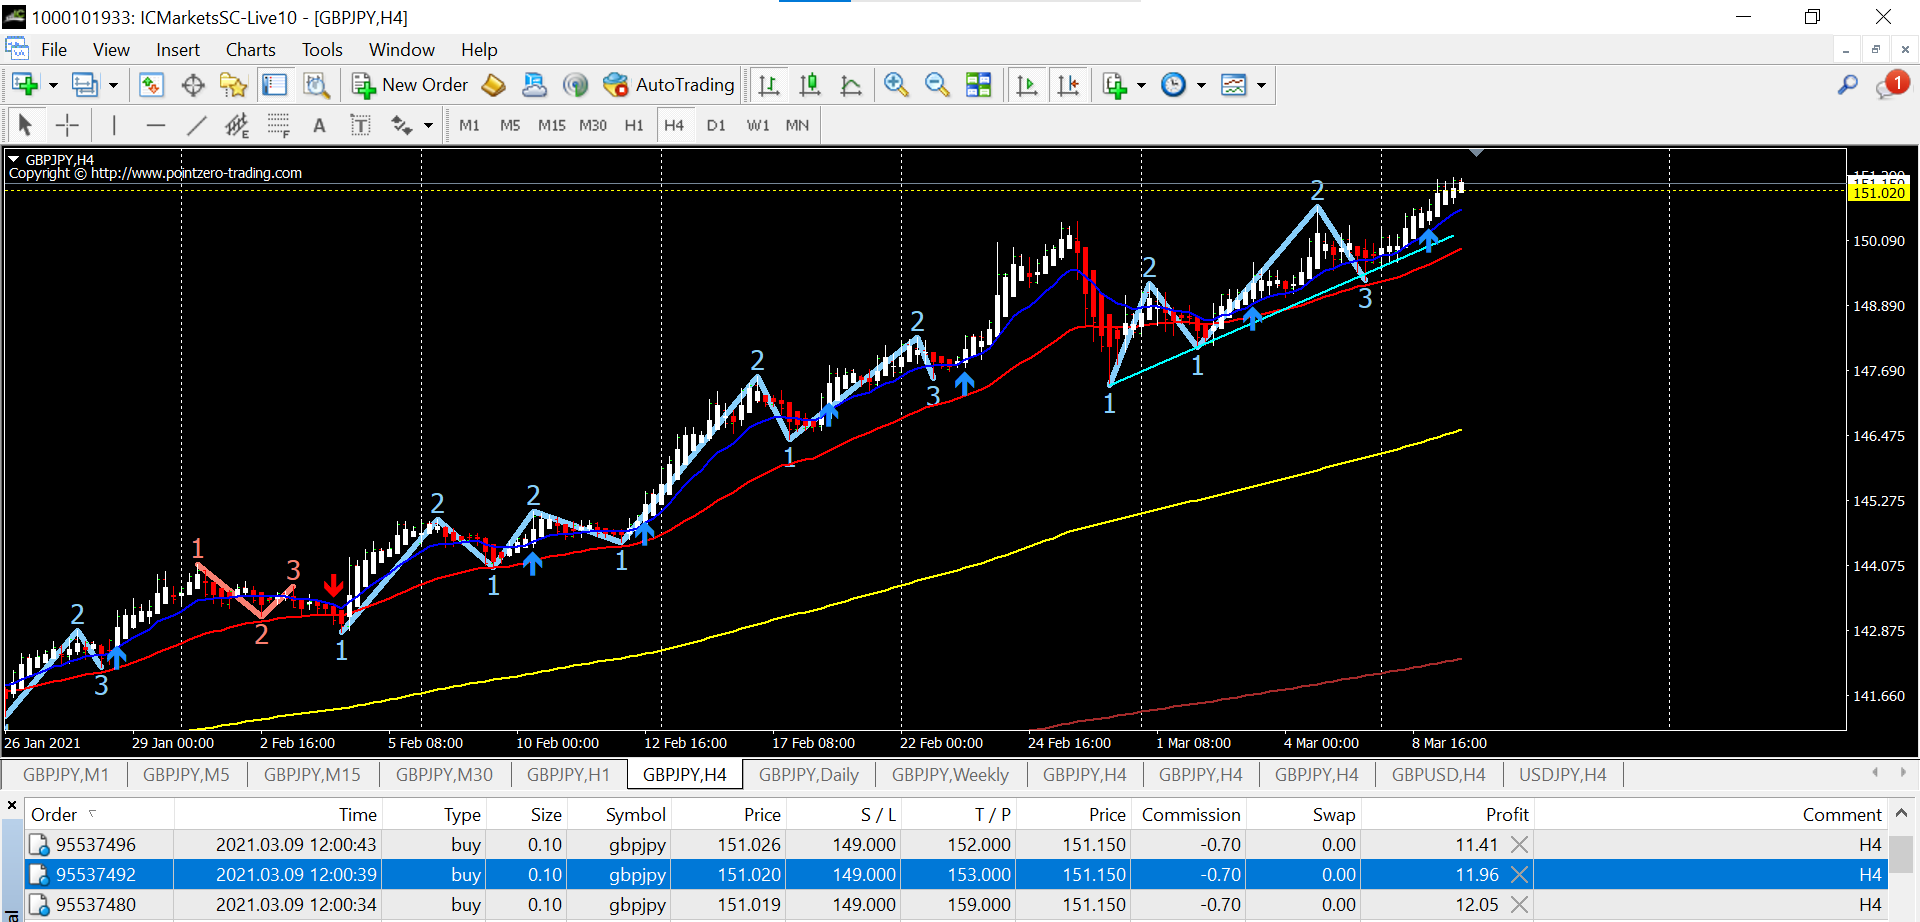Toggle the Strategy Tester icon

(316, 85)
